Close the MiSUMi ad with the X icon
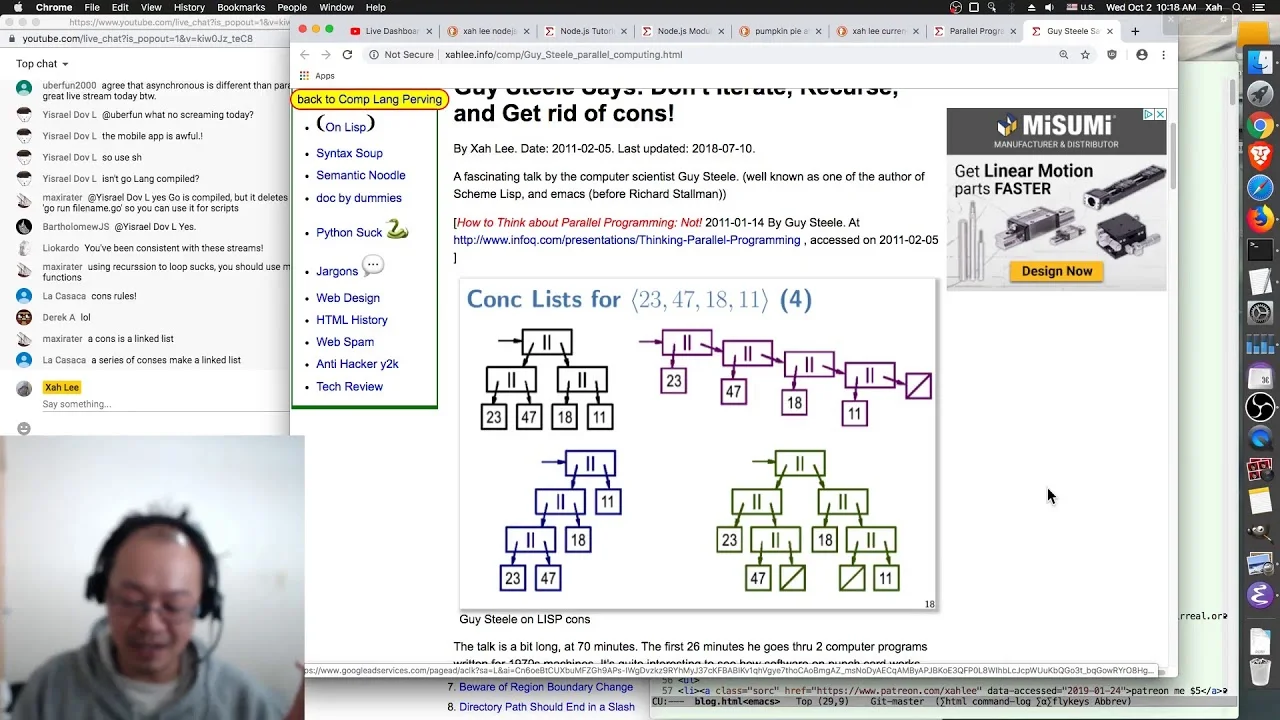This screenshot has height=720, width=1280. coord(1160,115)
